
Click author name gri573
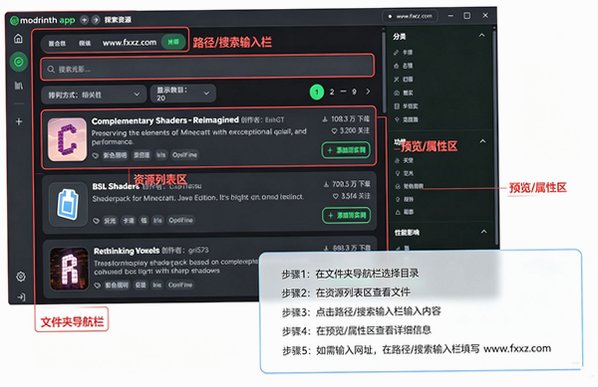[x=198, y=250]
